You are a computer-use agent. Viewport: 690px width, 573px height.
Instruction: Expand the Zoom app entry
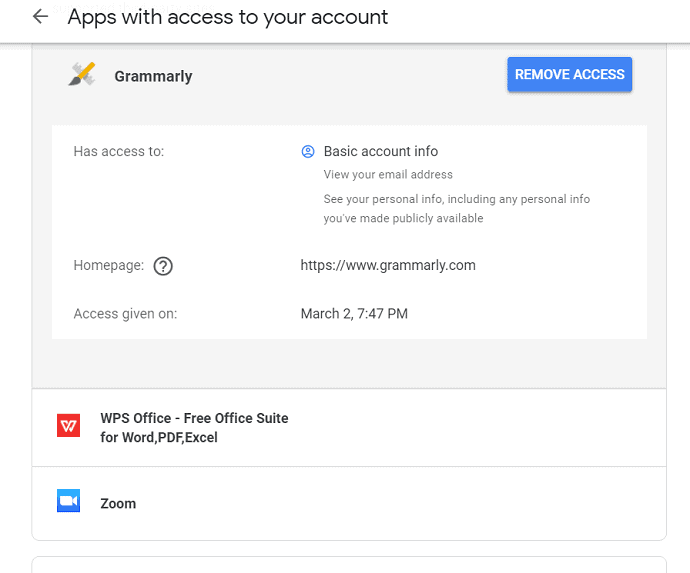coord(118,504)
